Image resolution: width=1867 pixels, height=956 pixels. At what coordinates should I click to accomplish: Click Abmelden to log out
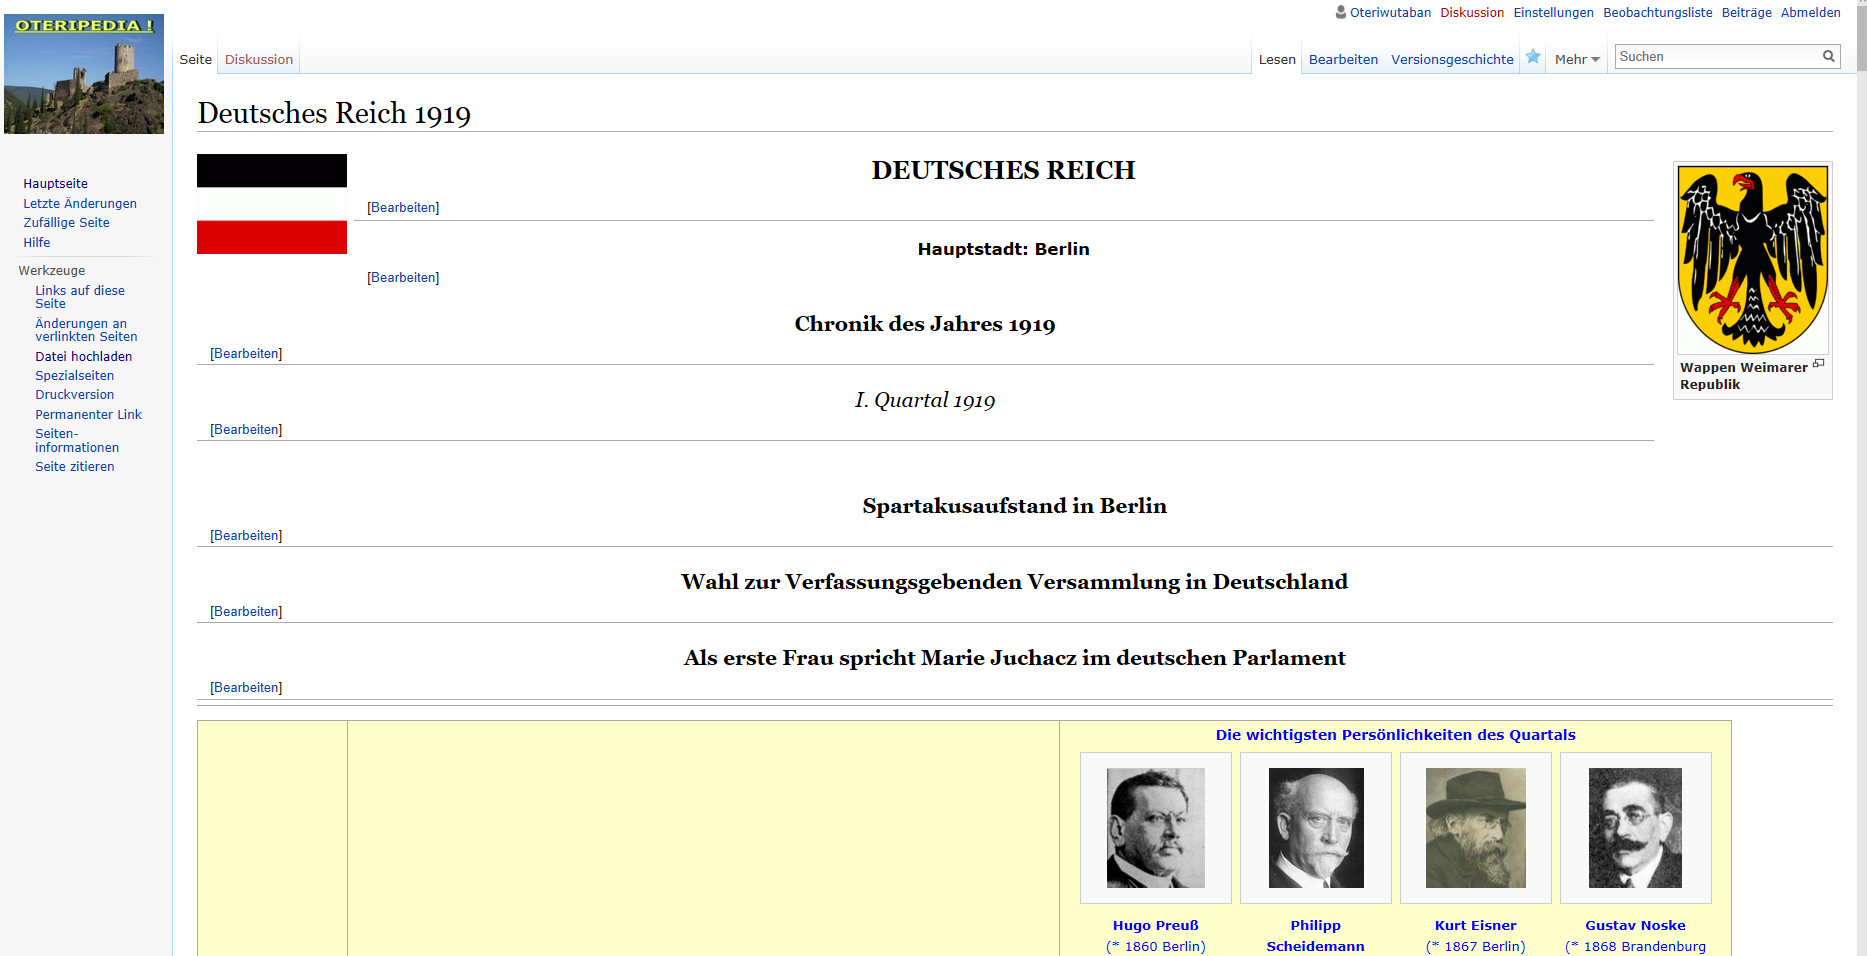pos(1810,13)
